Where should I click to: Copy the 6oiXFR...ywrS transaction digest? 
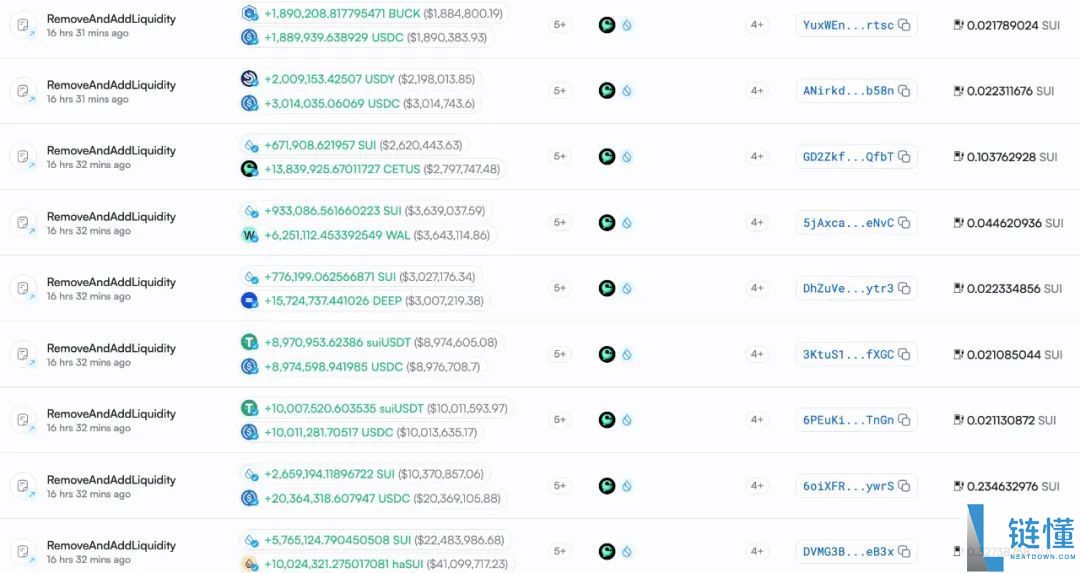point(904,486)
